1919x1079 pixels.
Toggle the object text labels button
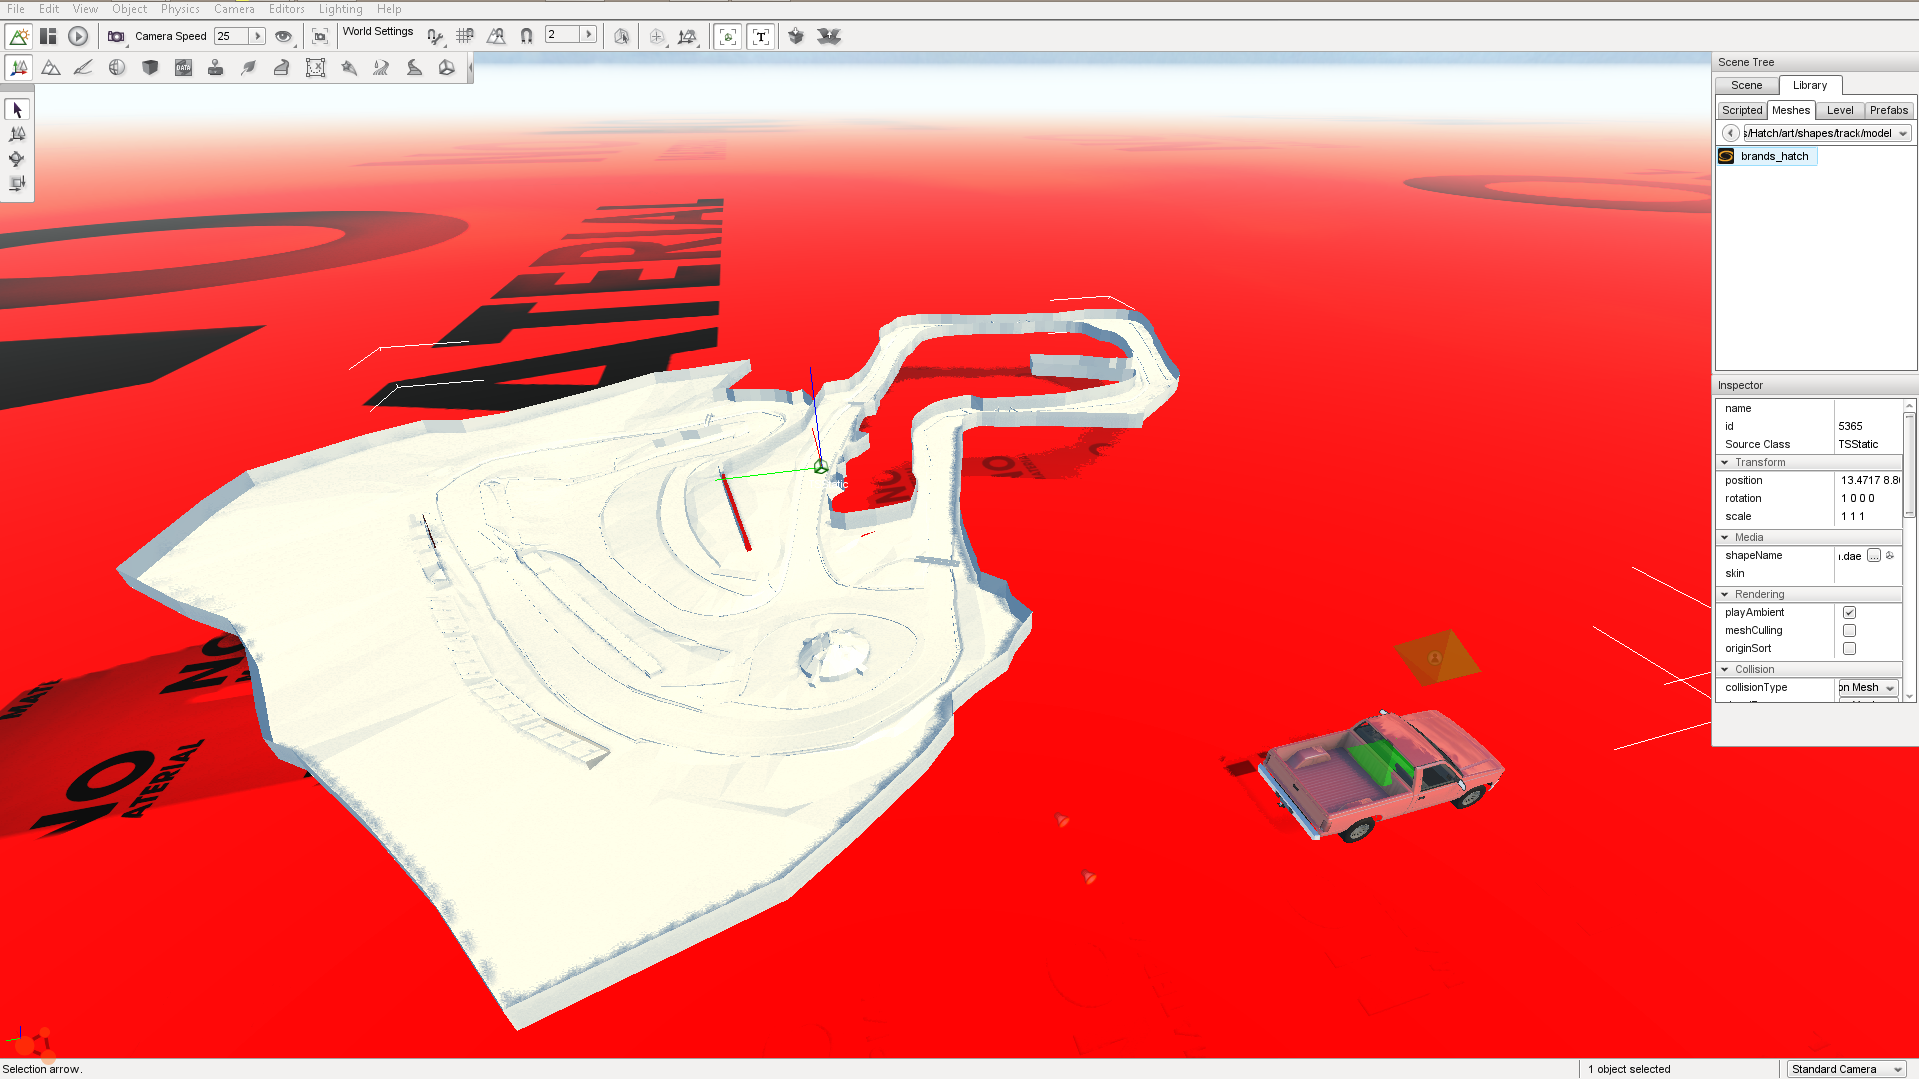761,37
